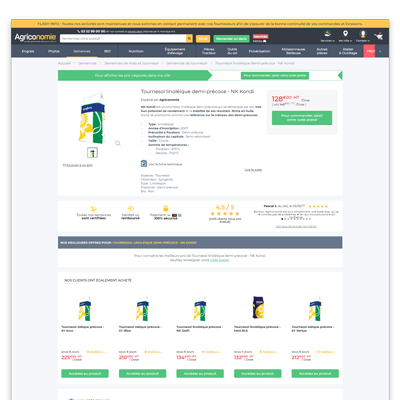Click the red PROMO menu item

click(x=369, y=51)
